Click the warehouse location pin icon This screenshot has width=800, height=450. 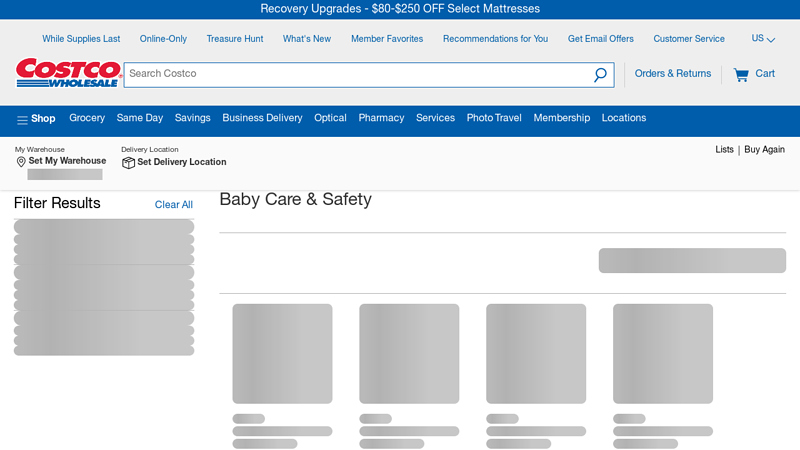(x=21, y=162)
